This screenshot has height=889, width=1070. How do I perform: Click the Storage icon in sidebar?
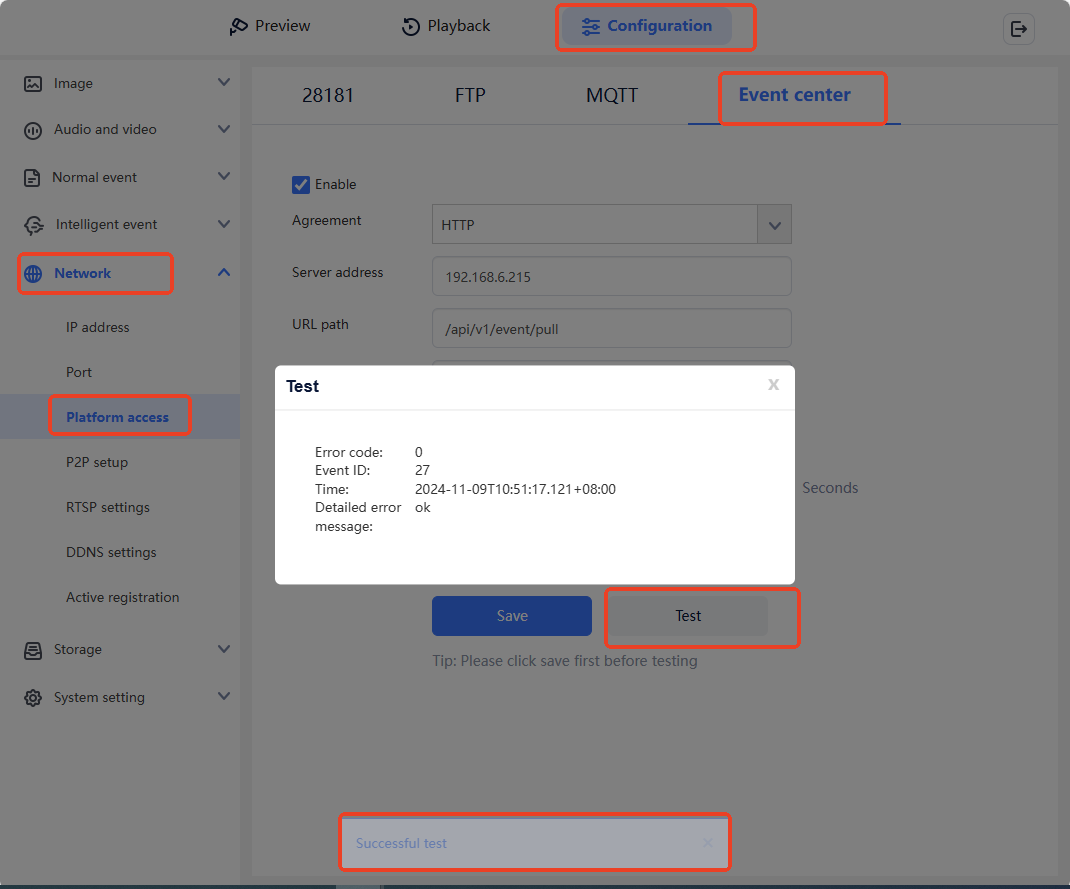point(33,650)
